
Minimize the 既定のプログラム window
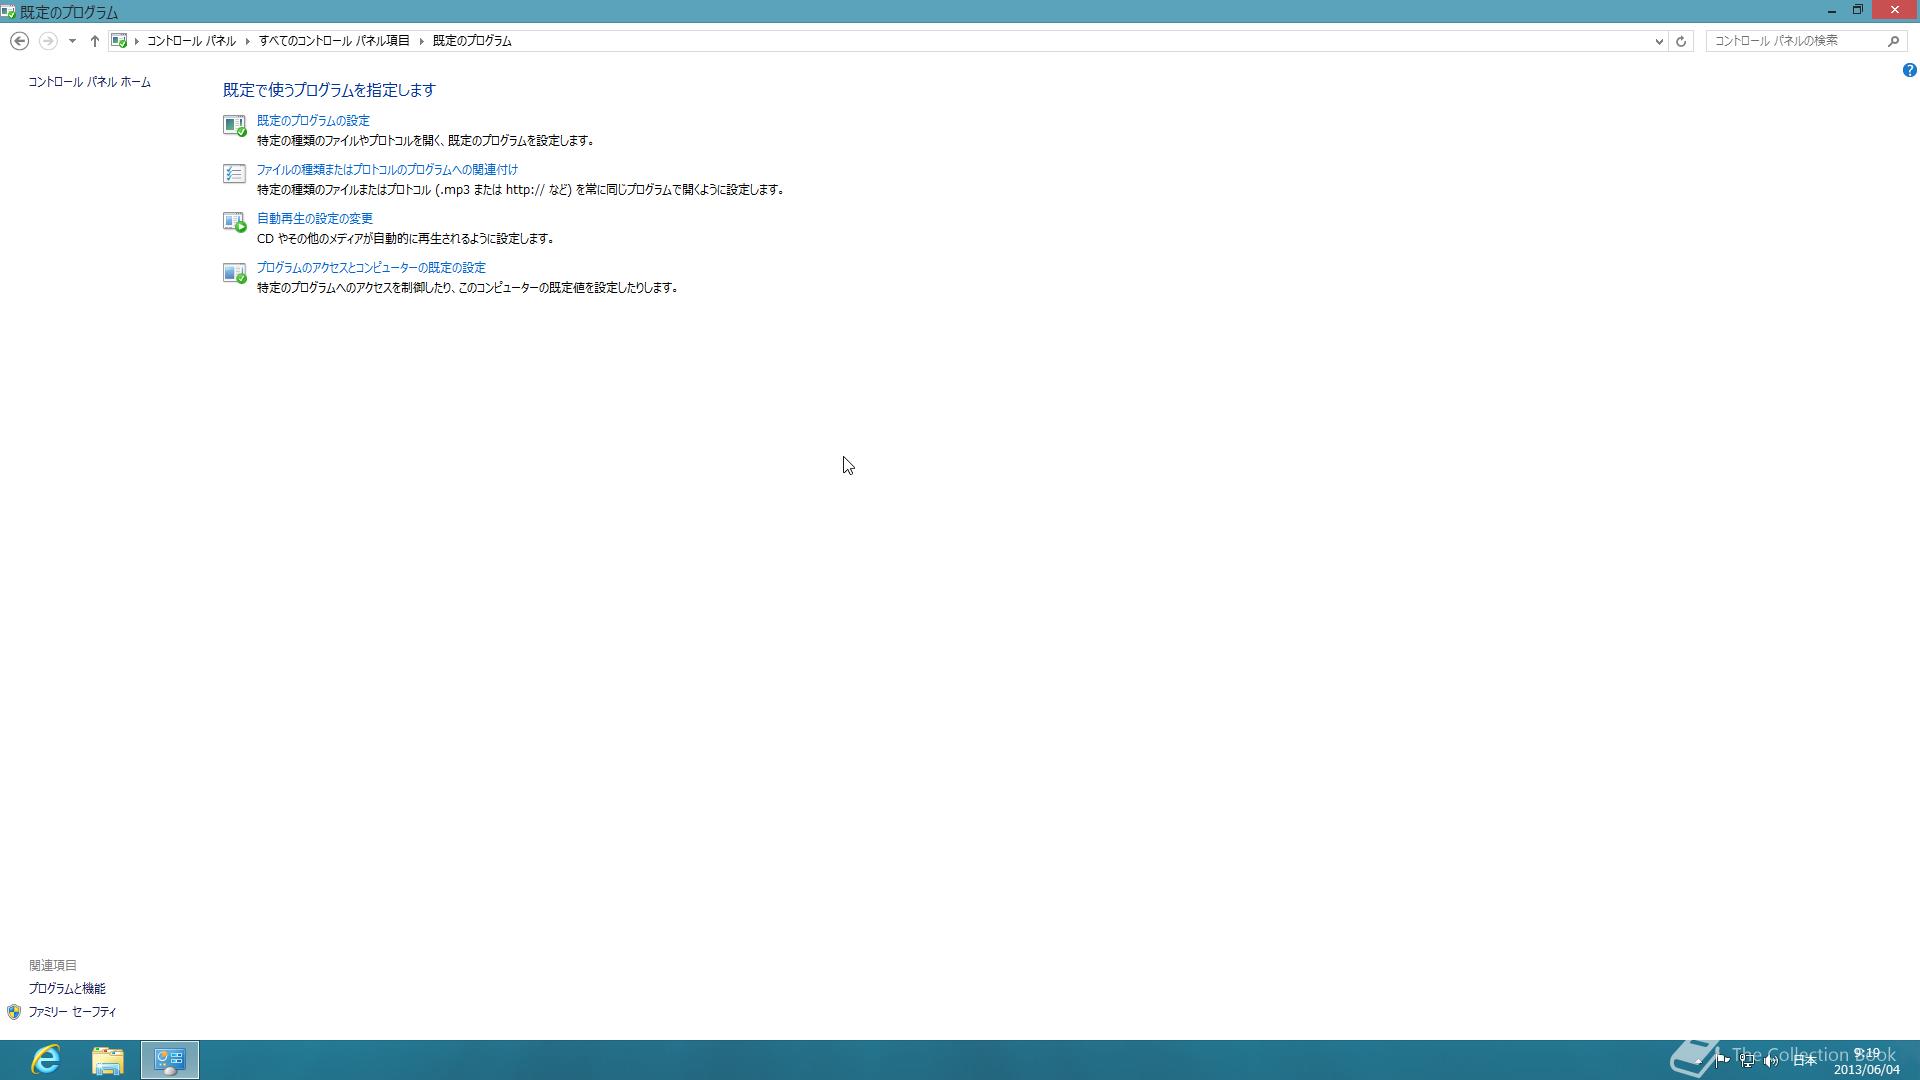tap(1832, 11)
